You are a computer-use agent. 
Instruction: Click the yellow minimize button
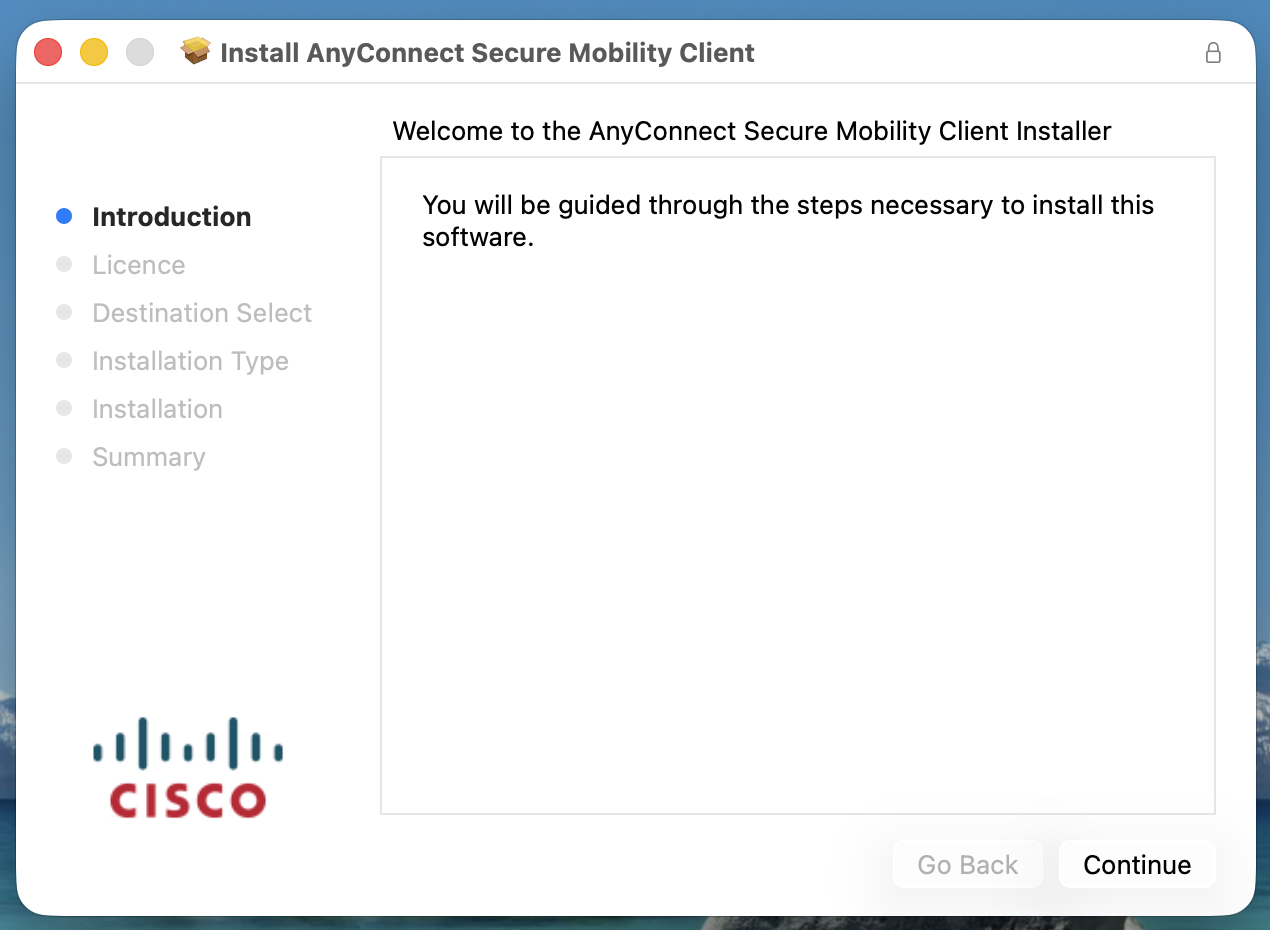point(94,52)
